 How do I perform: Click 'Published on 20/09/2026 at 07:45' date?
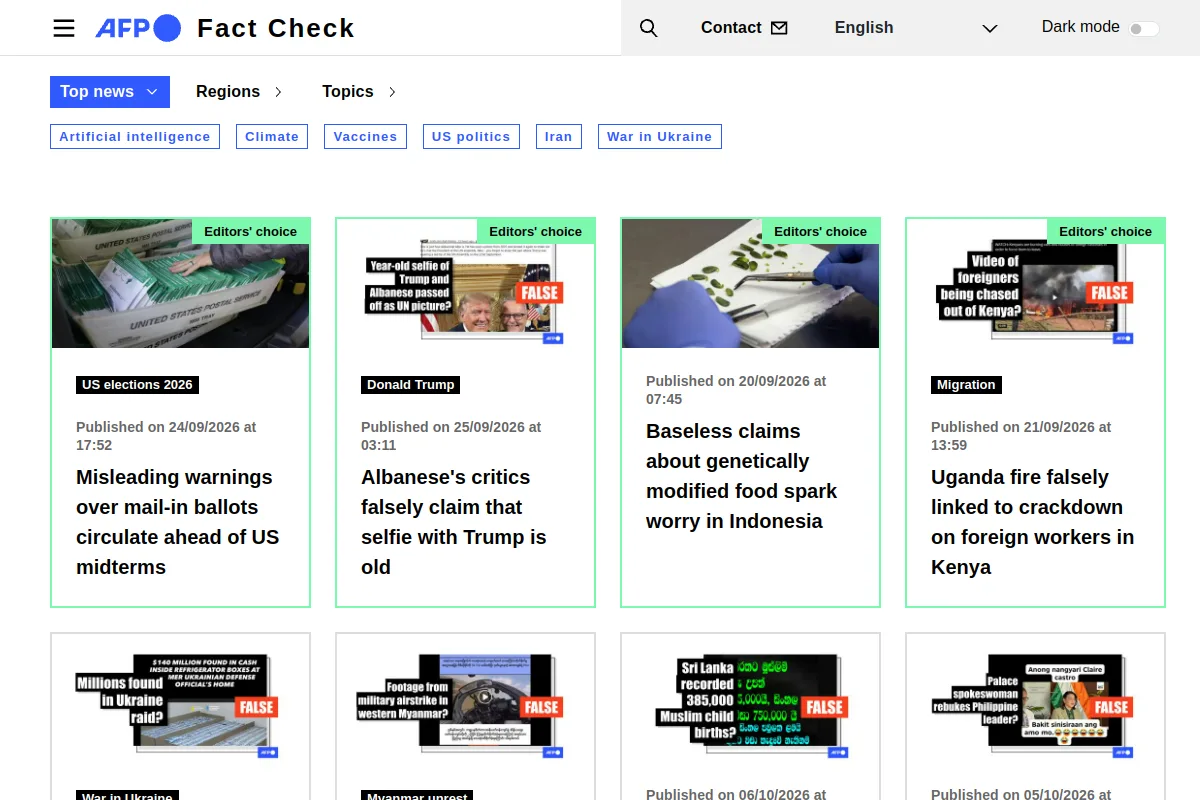pyautogui.click(x=736, y=390)
